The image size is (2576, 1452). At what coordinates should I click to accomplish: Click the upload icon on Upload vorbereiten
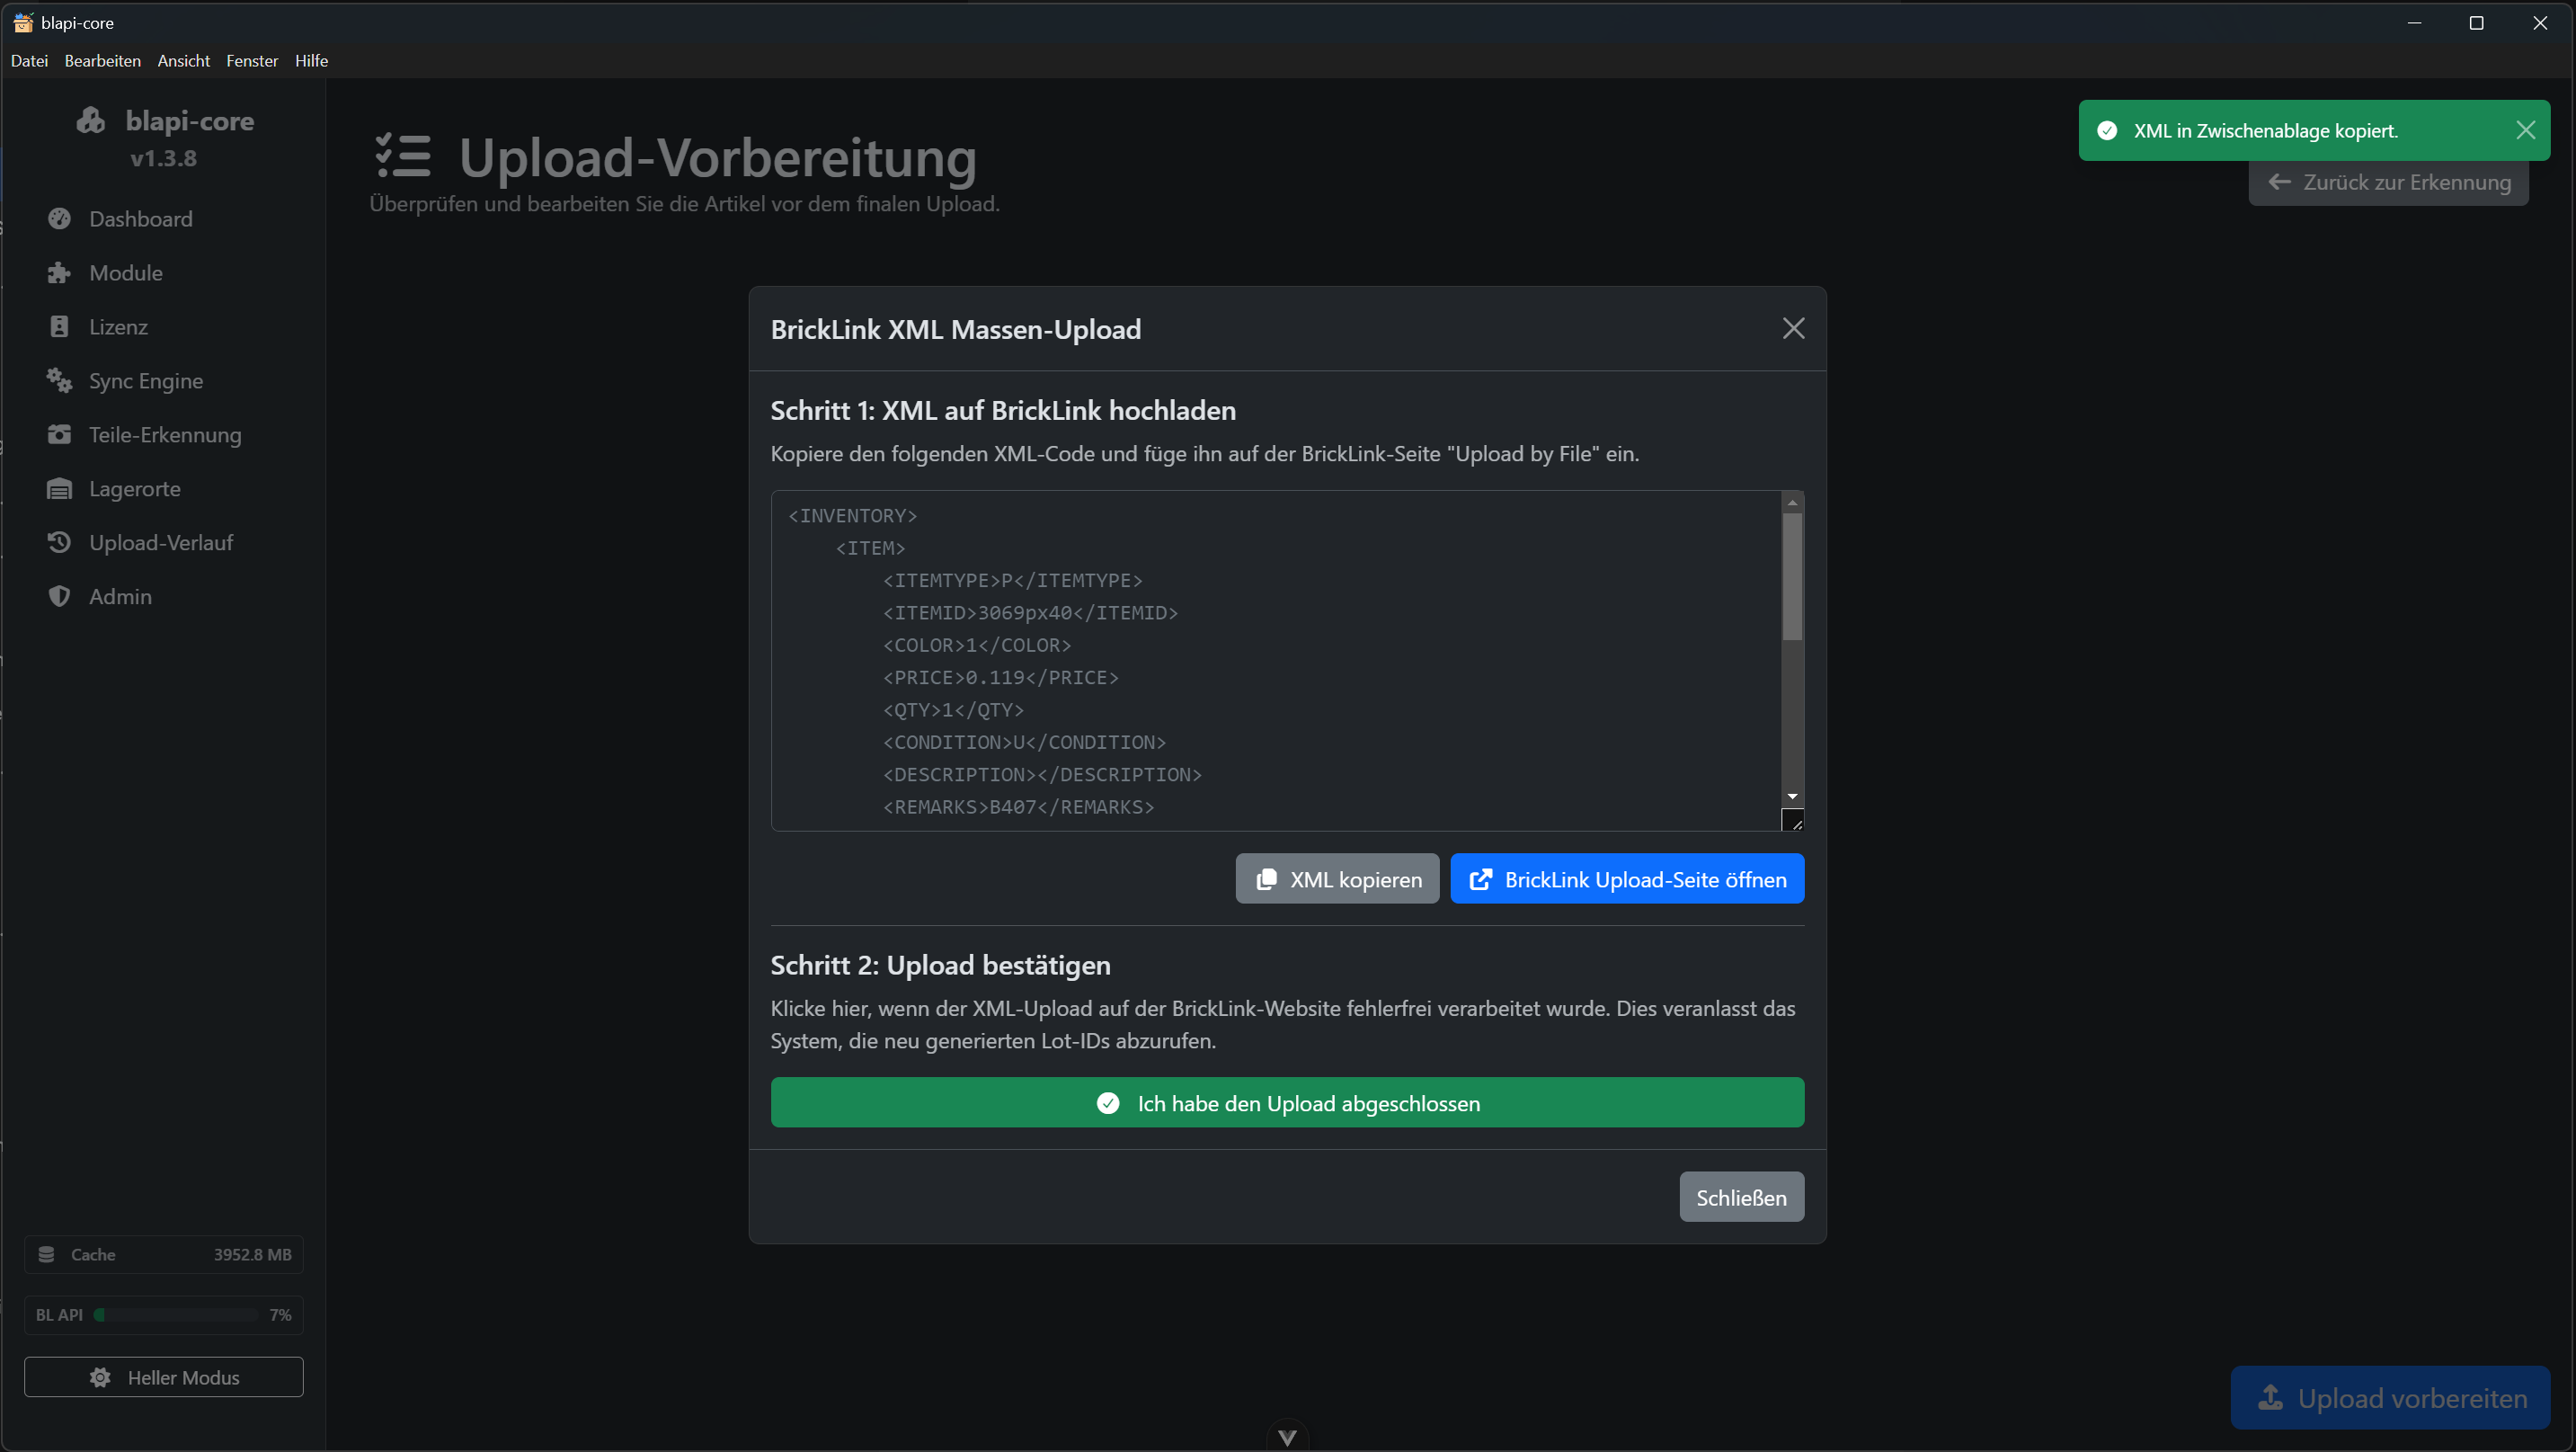point(2270,1398)
